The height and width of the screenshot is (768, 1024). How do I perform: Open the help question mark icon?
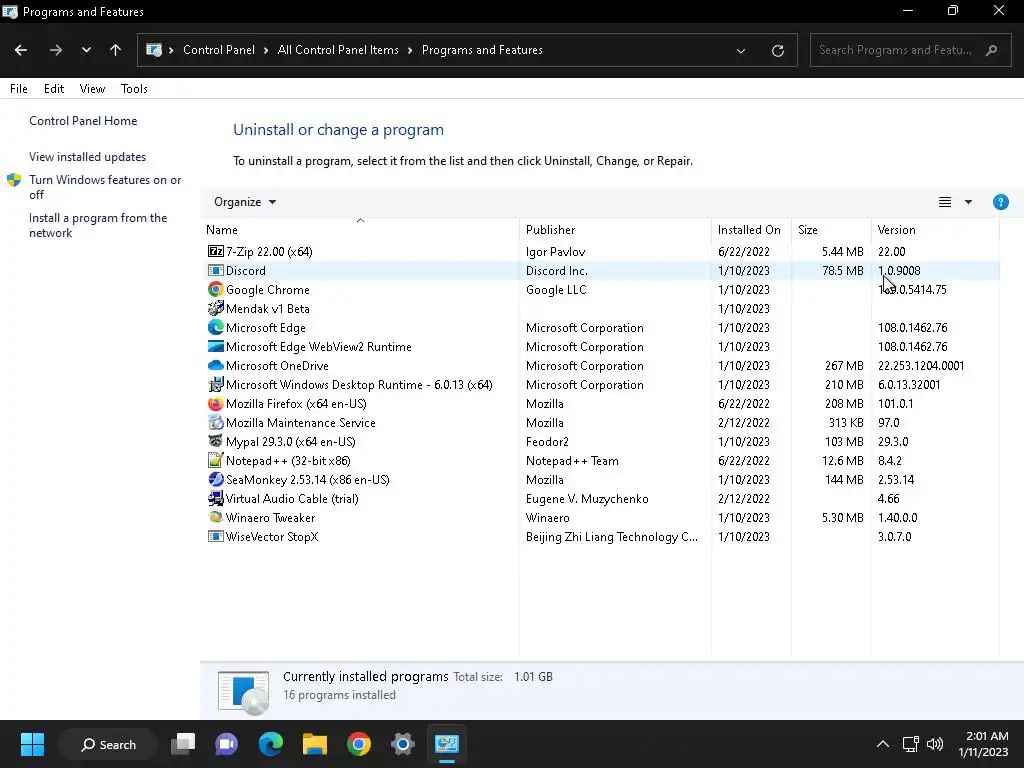coord(1000,202)
